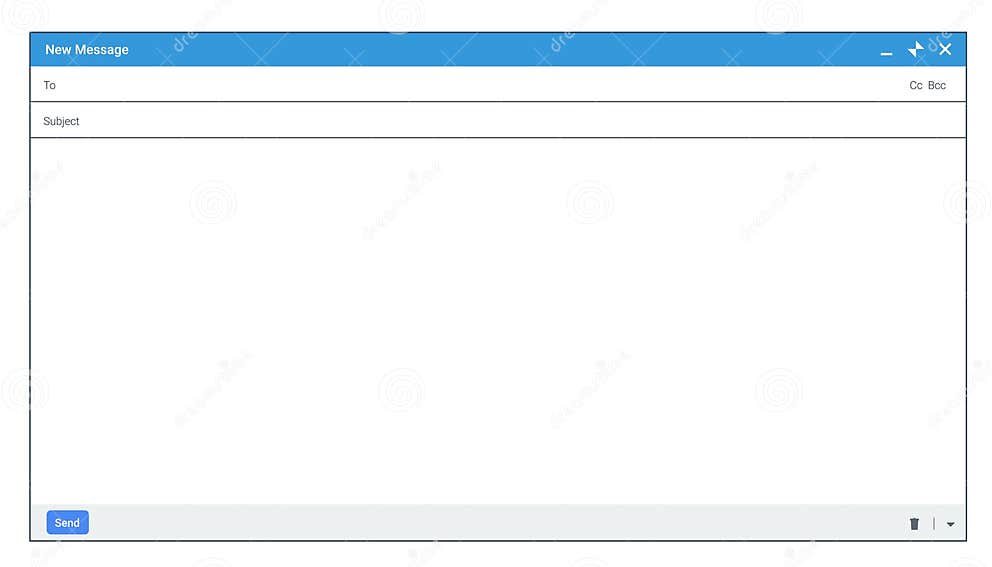Add Bcc recipients
This screenshot has height=567, width=992.
[x=937, y=85]
